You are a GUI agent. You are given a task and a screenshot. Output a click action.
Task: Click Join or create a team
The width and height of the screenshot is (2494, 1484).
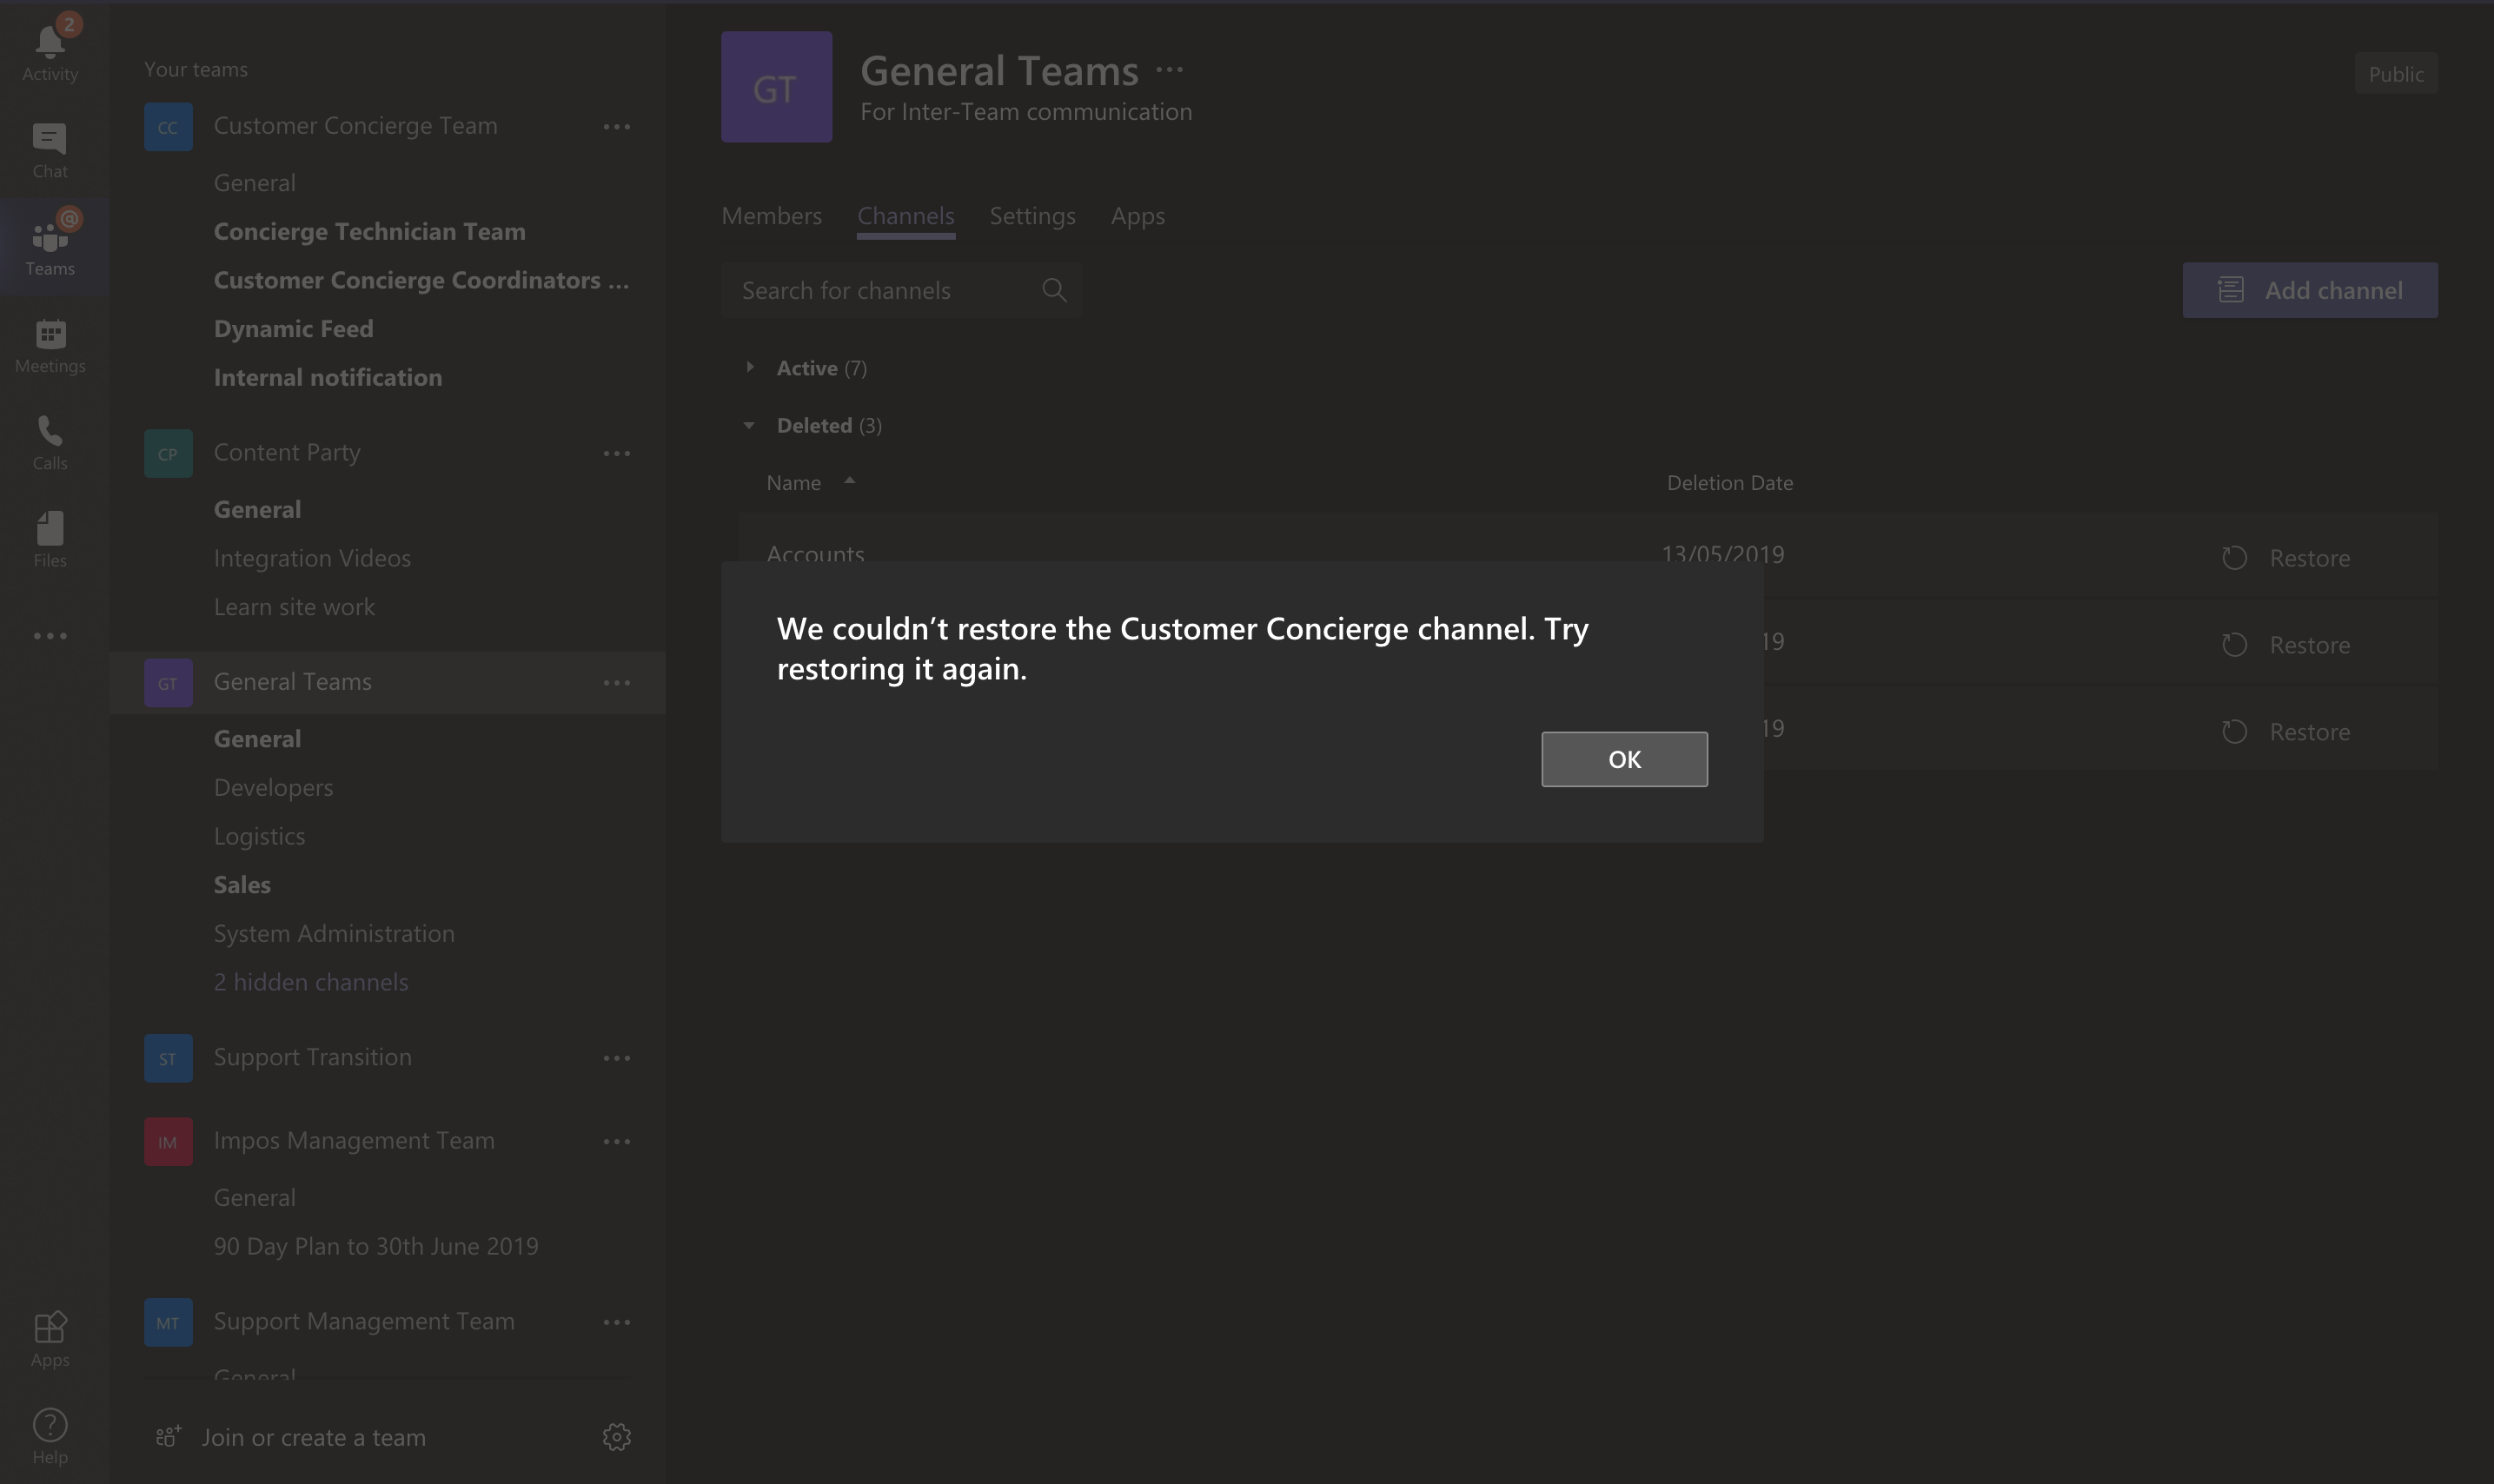[291, 1437]
